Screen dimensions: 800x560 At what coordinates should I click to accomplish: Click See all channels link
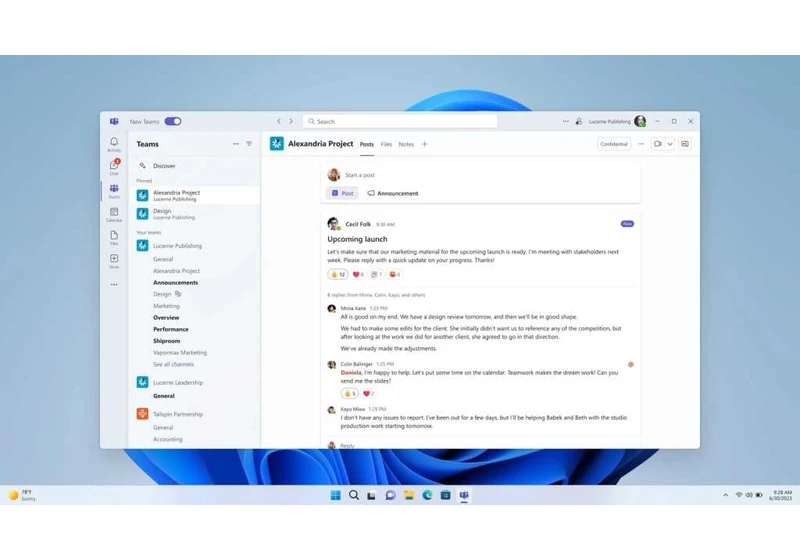click(173, 364)
